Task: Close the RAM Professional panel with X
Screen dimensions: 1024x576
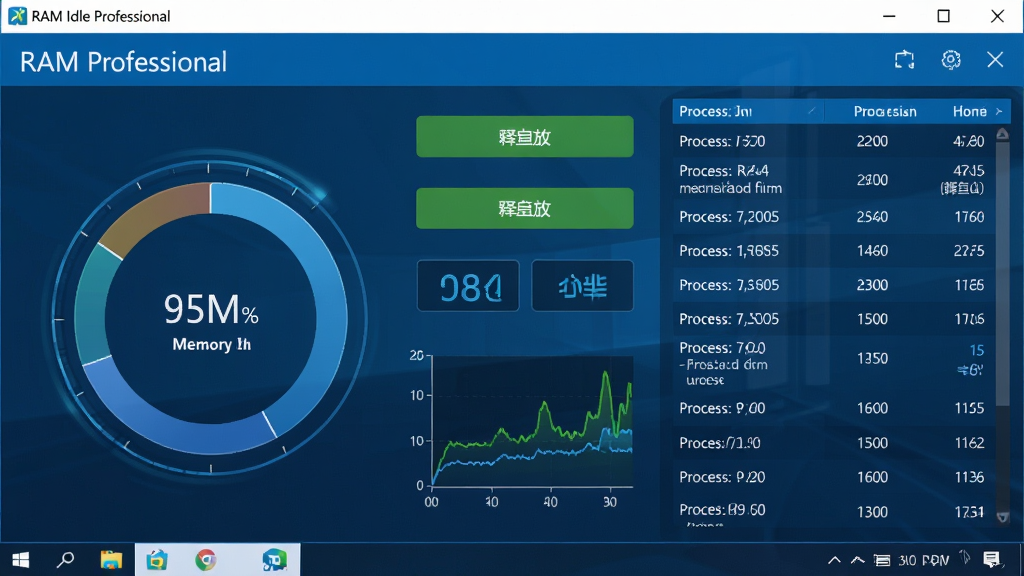Action: 995,60
